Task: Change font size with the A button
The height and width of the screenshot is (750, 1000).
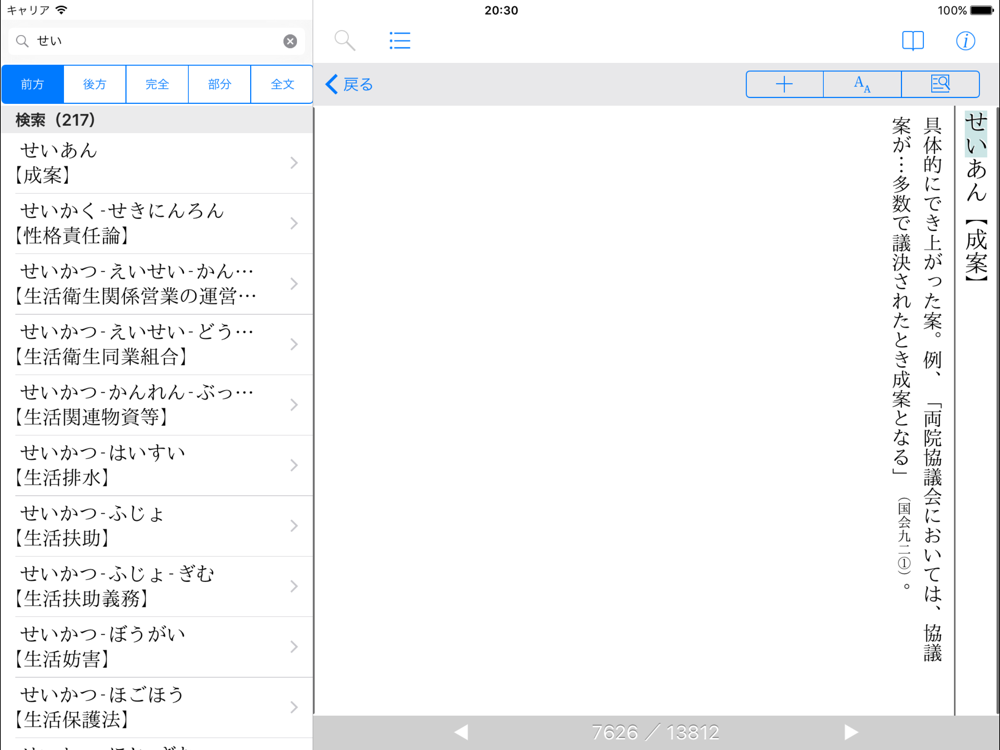Action: (862, 84)
